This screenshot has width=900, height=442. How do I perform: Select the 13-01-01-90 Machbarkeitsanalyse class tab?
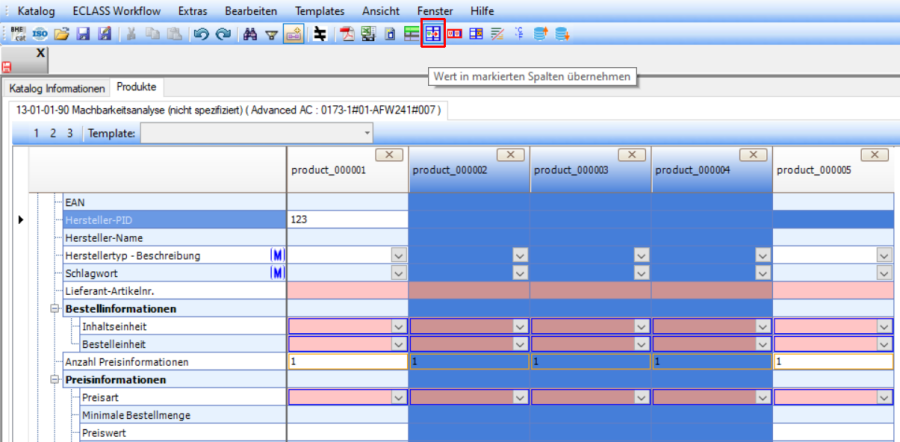[x=228, y=110]
